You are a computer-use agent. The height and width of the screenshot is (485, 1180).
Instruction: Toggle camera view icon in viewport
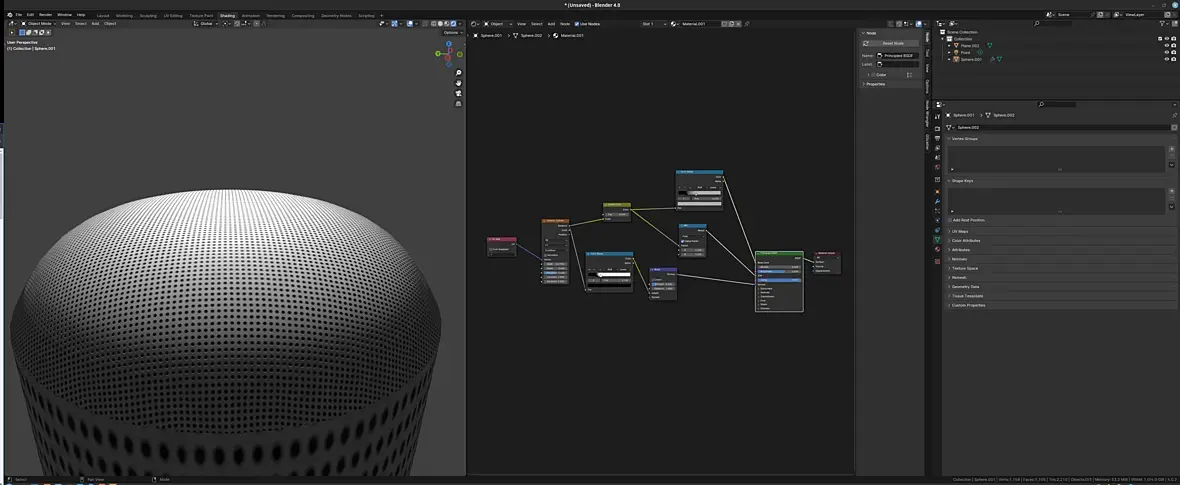(458, 93)
